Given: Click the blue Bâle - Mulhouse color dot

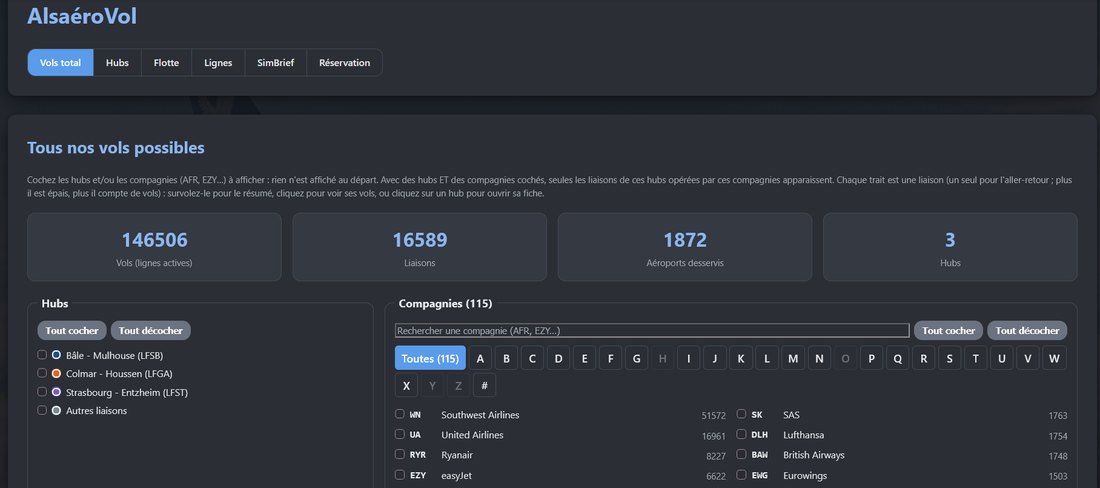Looking at the screenshot, I should click(x=56, y=355).
